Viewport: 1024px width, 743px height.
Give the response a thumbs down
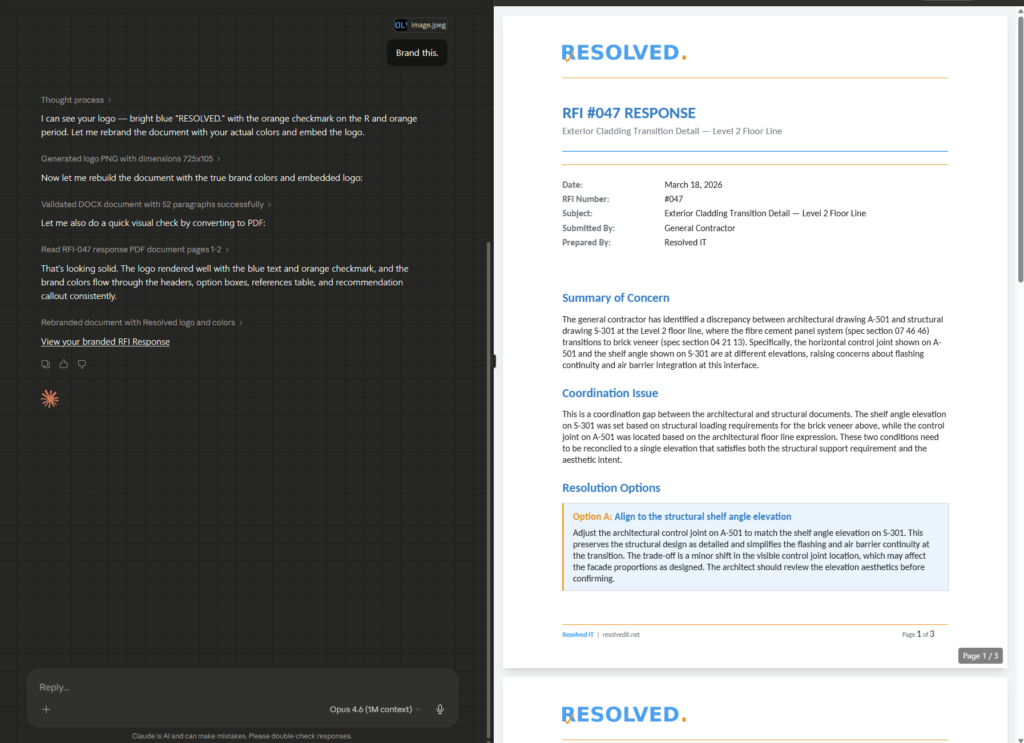tap(82, 364)
